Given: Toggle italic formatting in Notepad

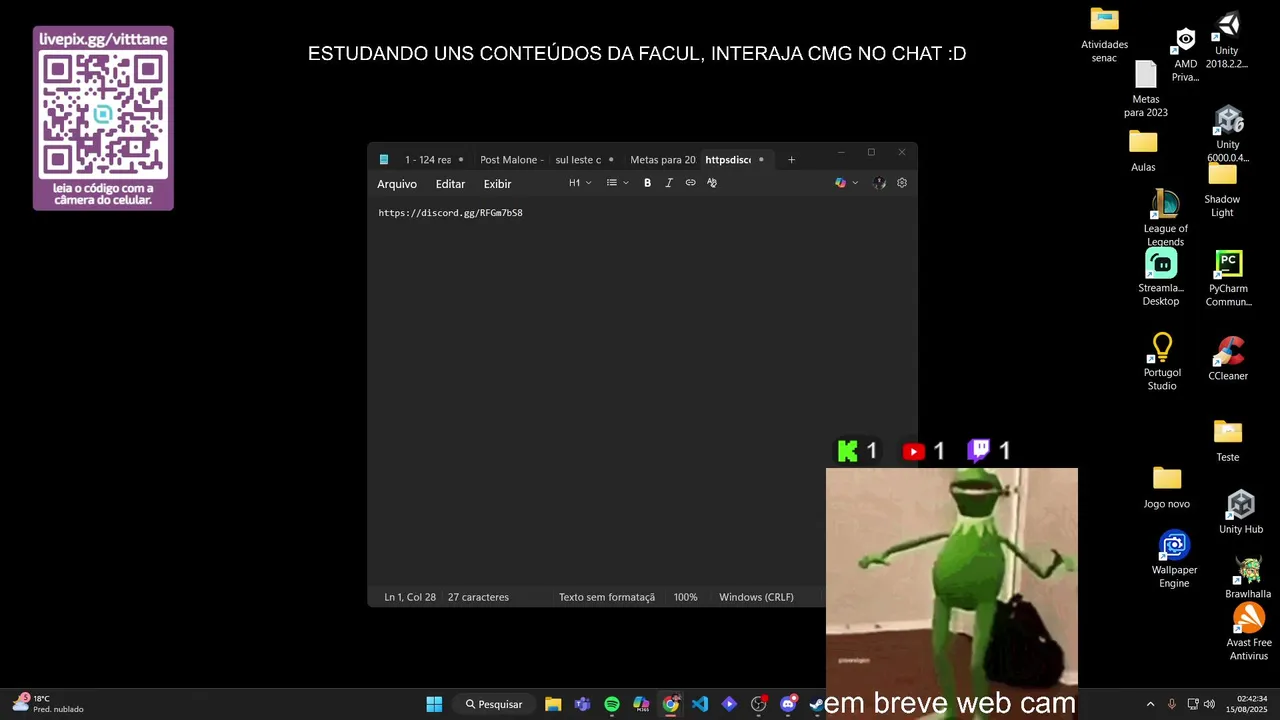Looking at the screenshot, I should tap(669, 183).
